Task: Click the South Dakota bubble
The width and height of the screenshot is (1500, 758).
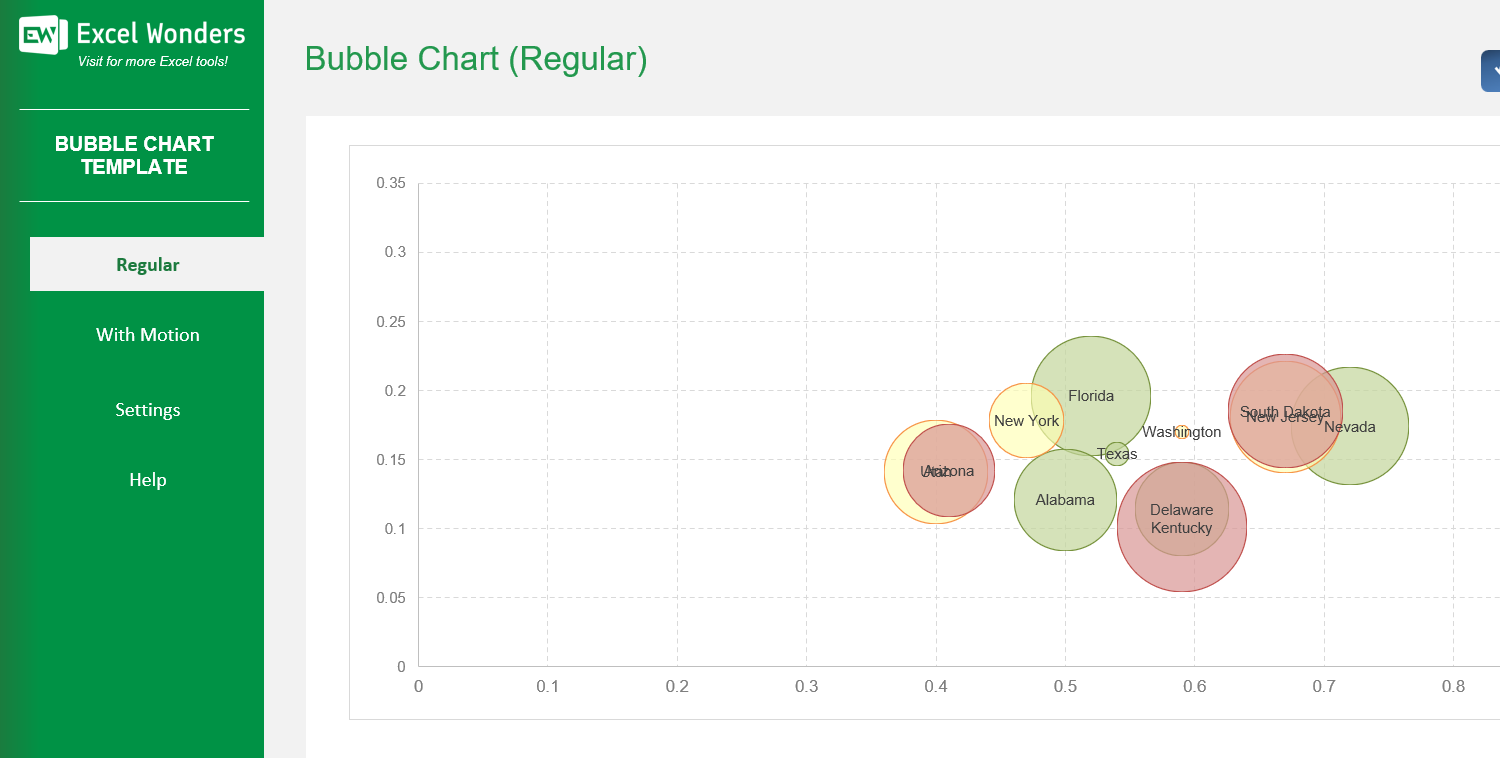Action: 1284,412
